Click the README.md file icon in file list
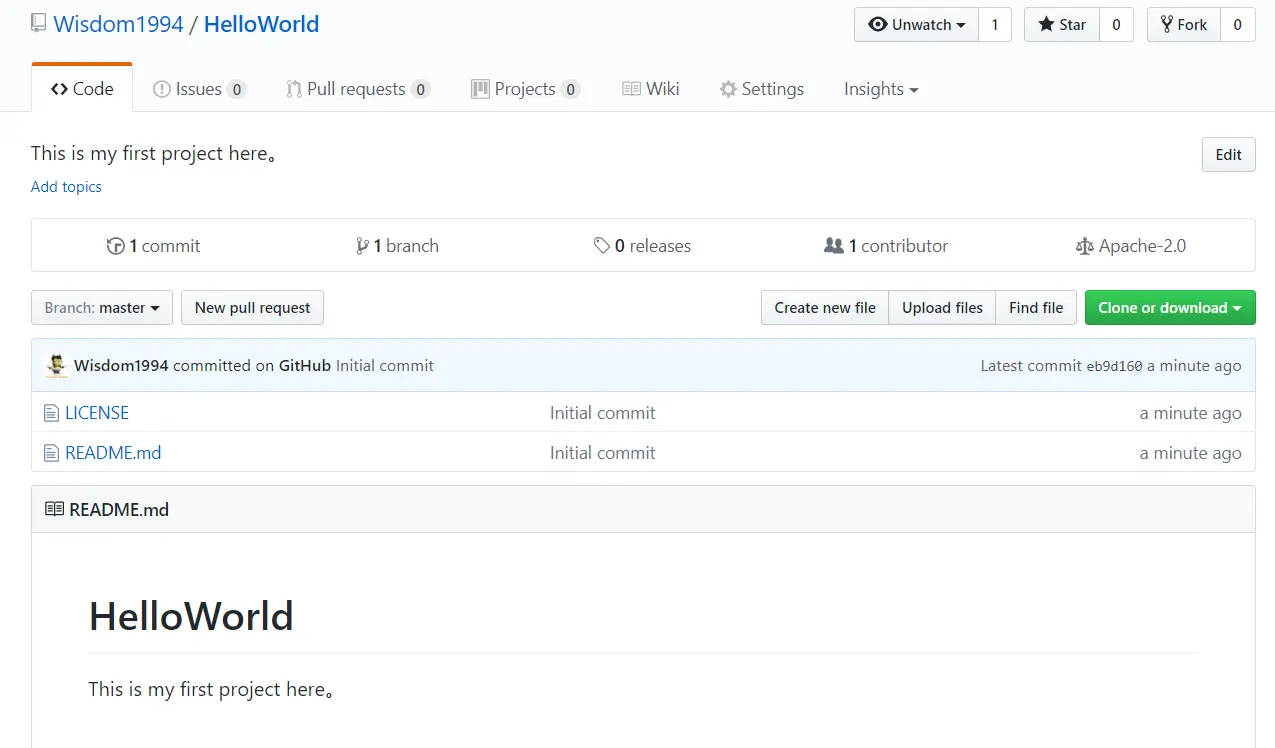This screenshot has height=748, width=1275. pyautogui.click(x=51, y=453)
